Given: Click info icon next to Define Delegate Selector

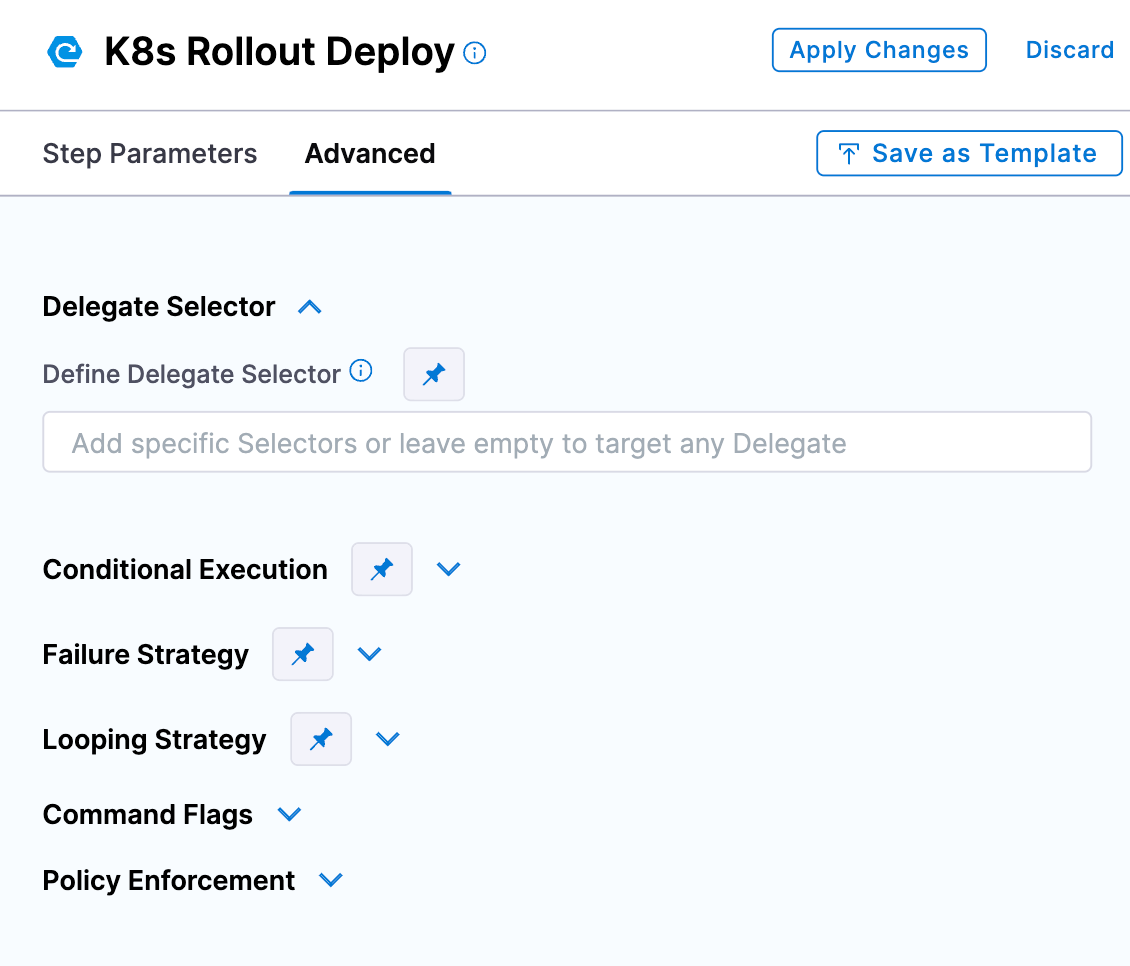Looking at the screenshot, I should tap(360, 372).
